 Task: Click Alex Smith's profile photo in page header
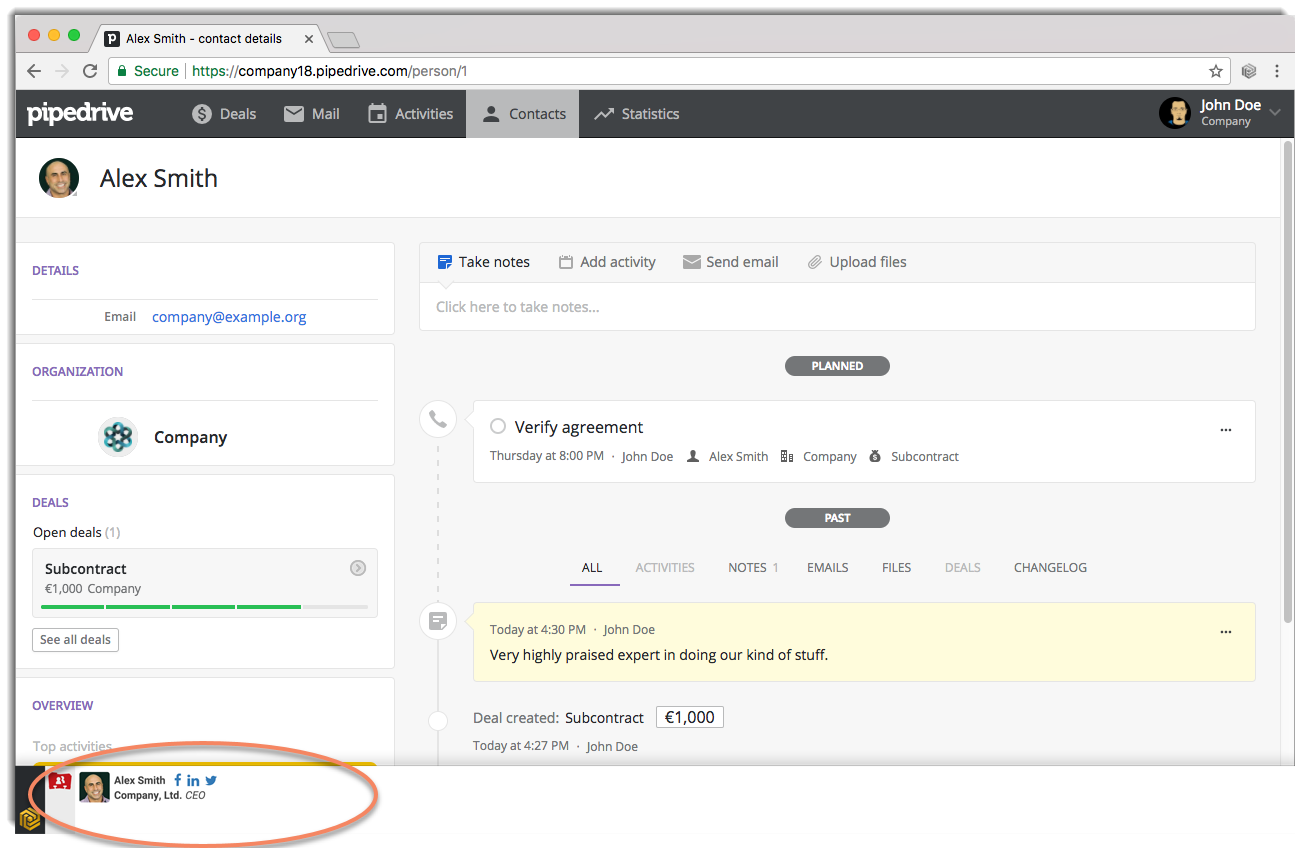coord(59,178)
